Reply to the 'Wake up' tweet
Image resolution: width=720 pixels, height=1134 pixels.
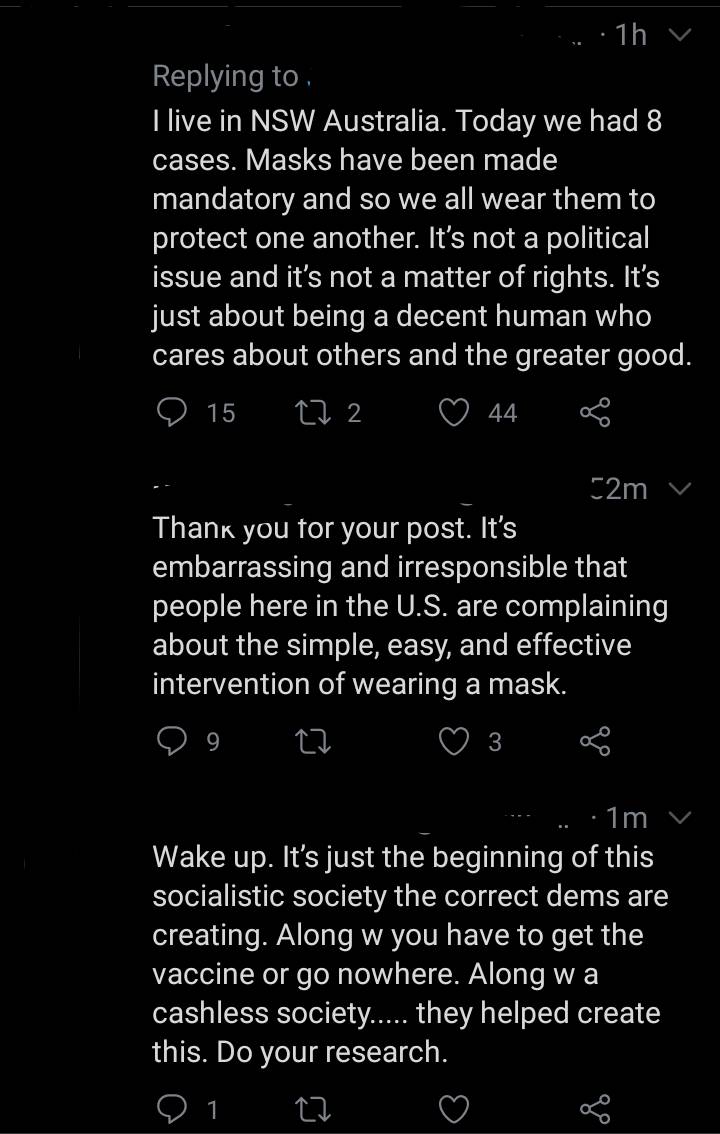173,1108
